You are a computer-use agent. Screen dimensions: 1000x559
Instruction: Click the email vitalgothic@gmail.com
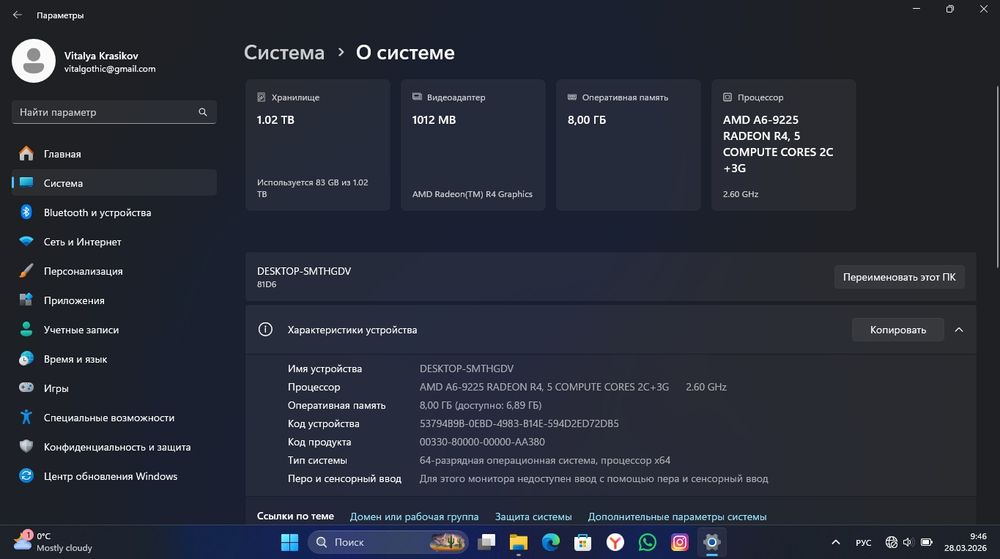[110, 69]
